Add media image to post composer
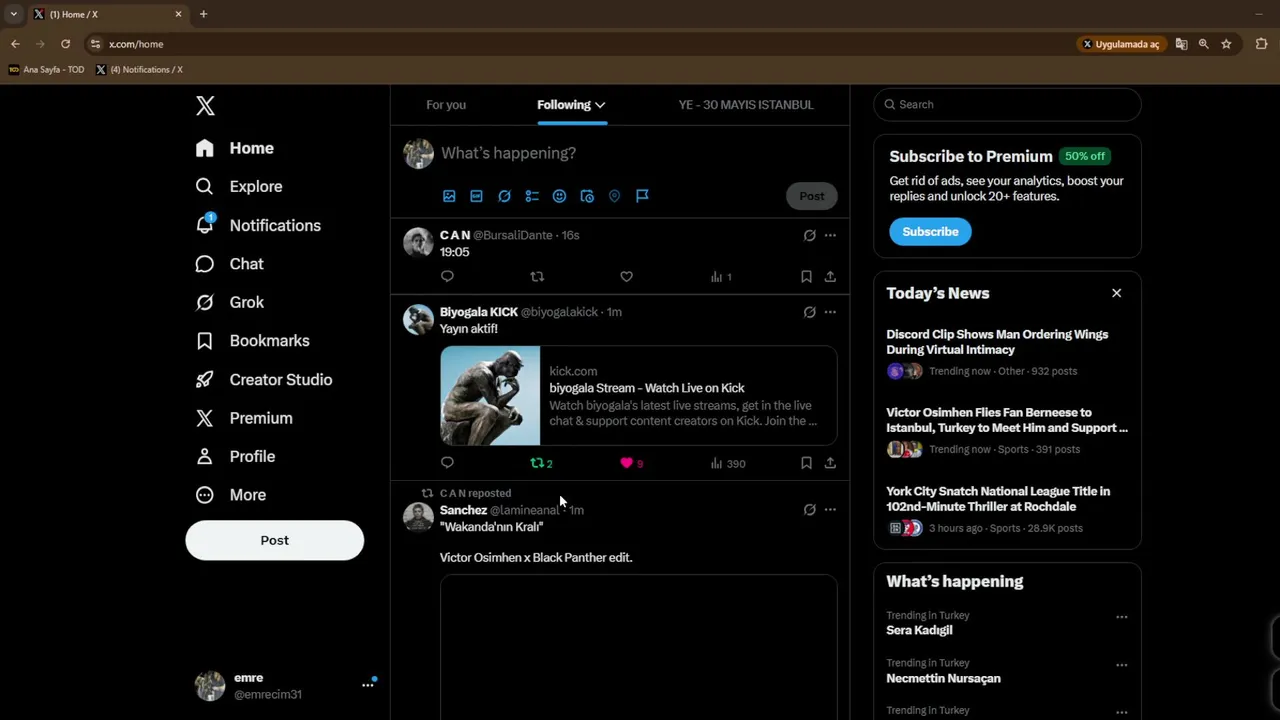This screenshot has width=1280, height=720. [x=449, y=196]
